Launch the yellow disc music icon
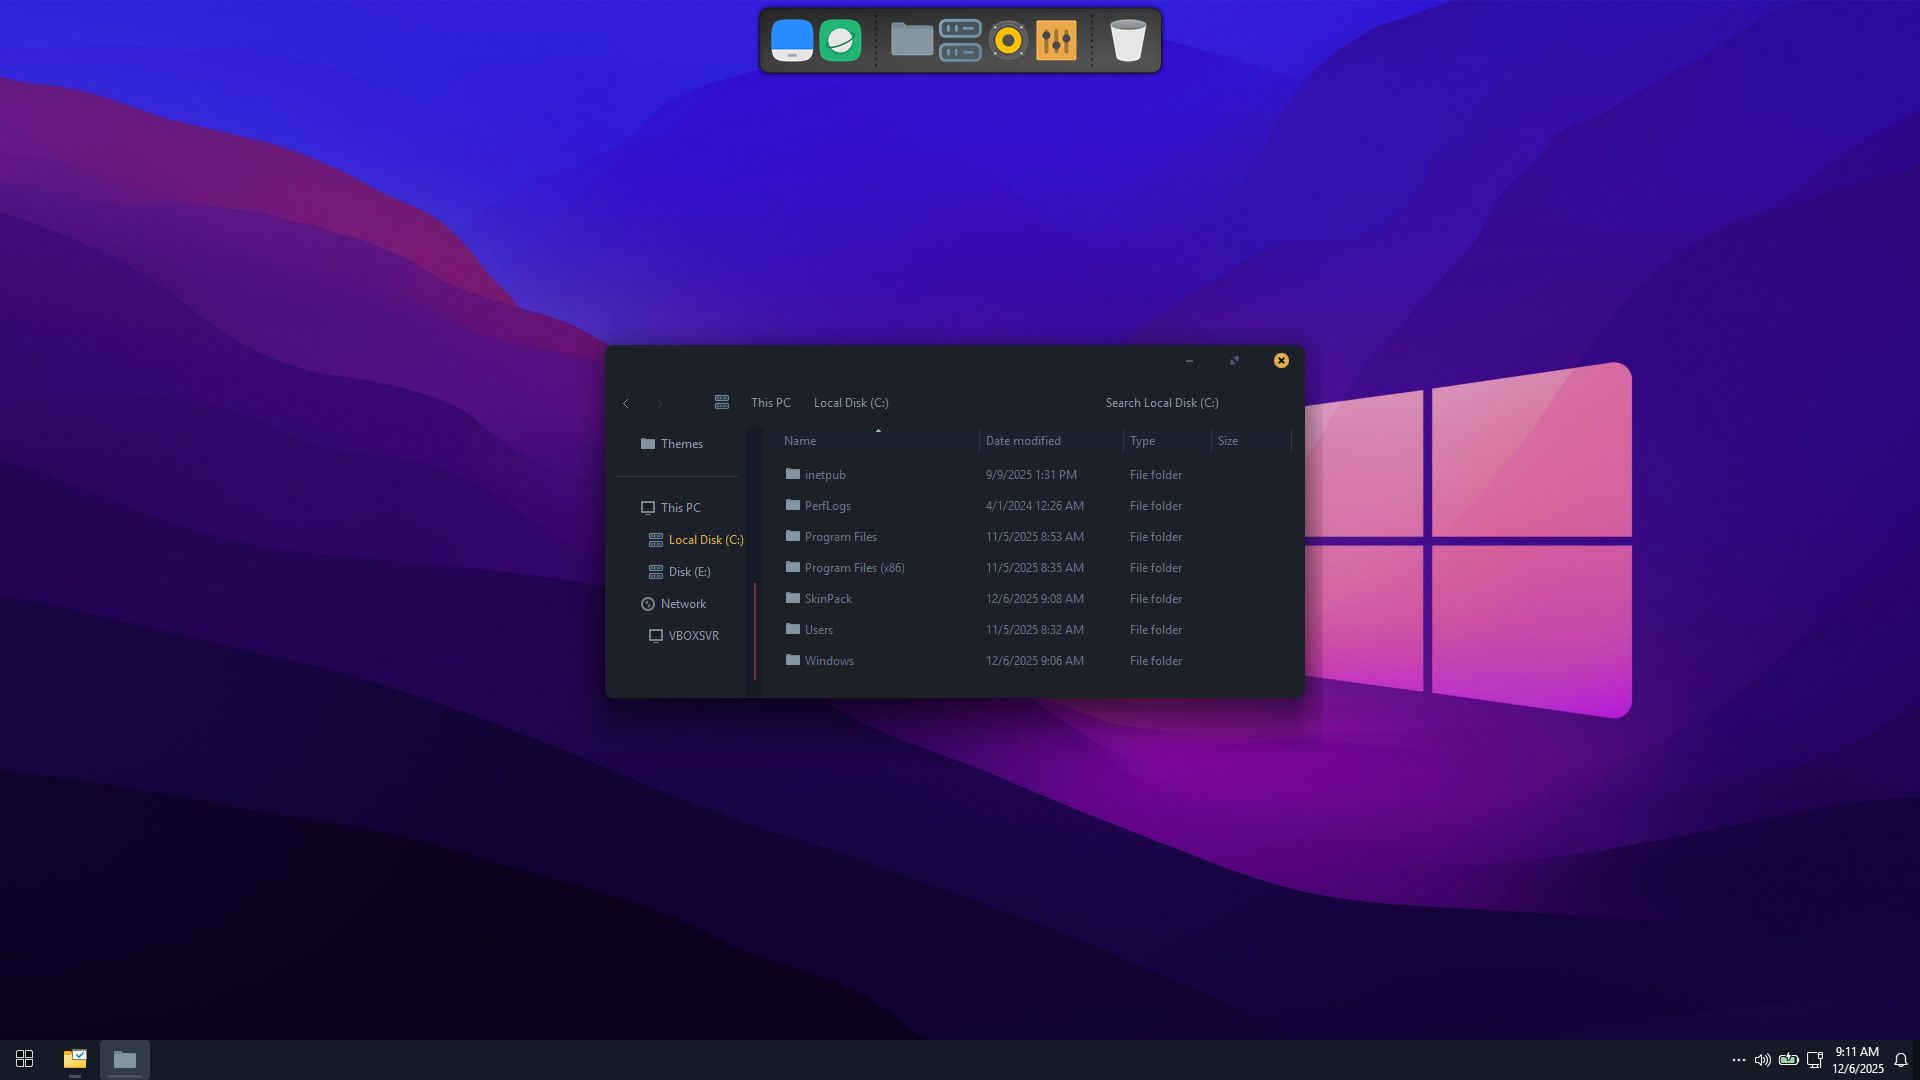 [x=1008, y=41]
